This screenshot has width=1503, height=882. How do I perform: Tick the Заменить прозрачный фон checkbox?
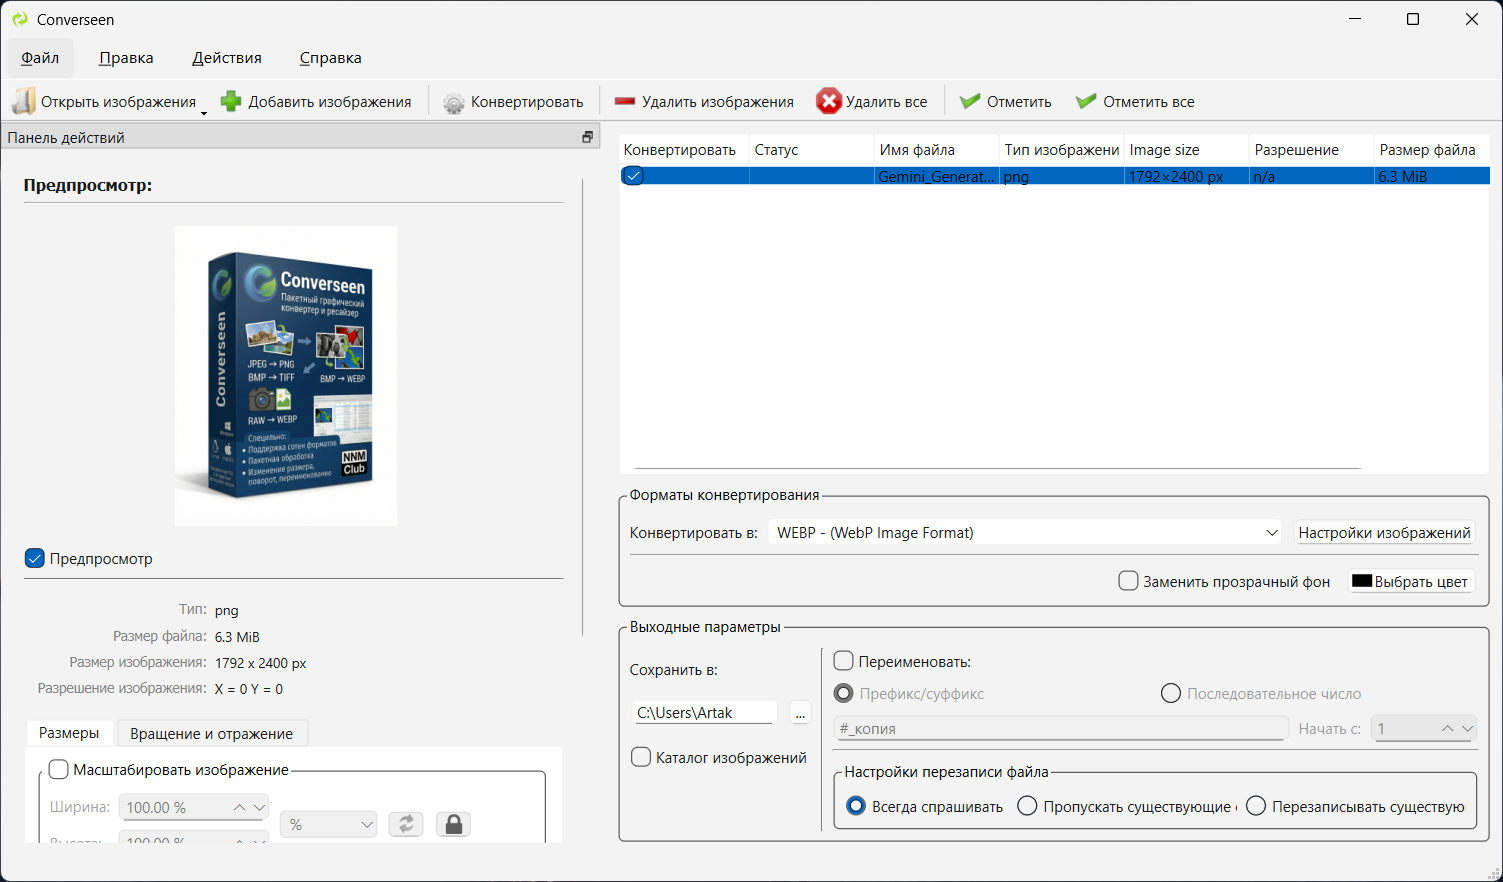click(x=1128, y=581)
